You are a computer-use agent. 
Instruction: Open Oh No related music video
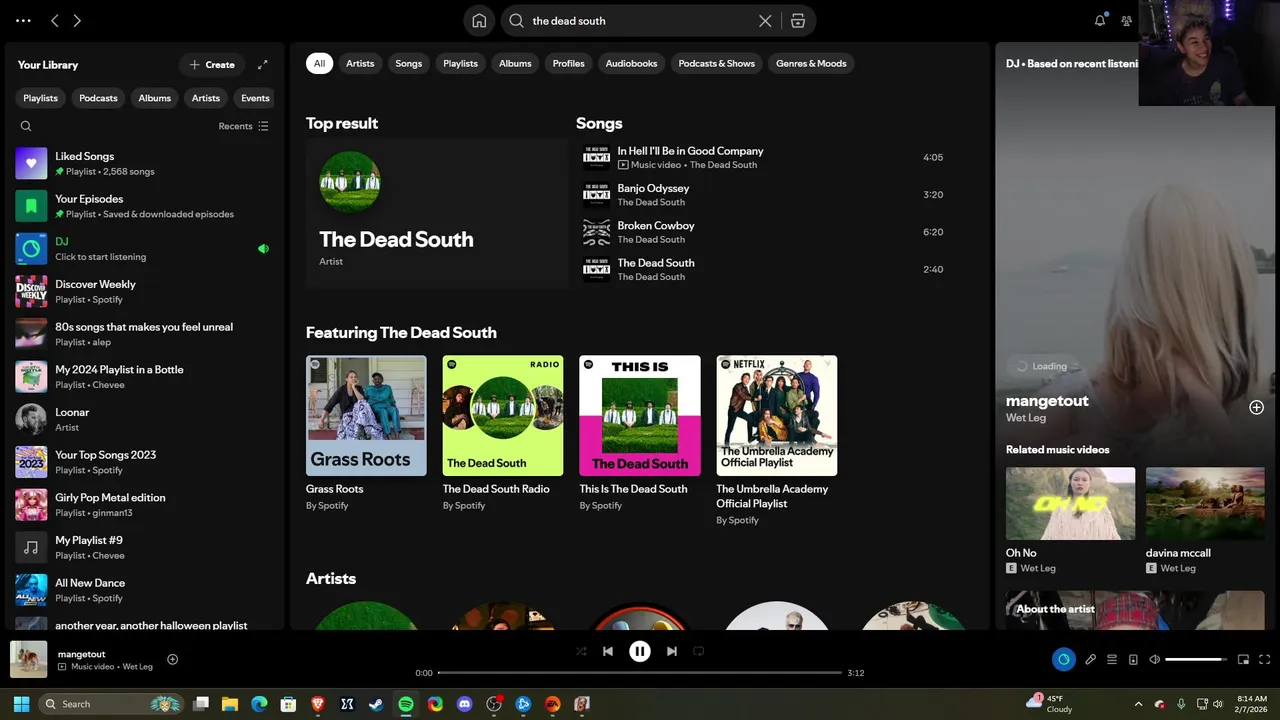coord(1070,520)
